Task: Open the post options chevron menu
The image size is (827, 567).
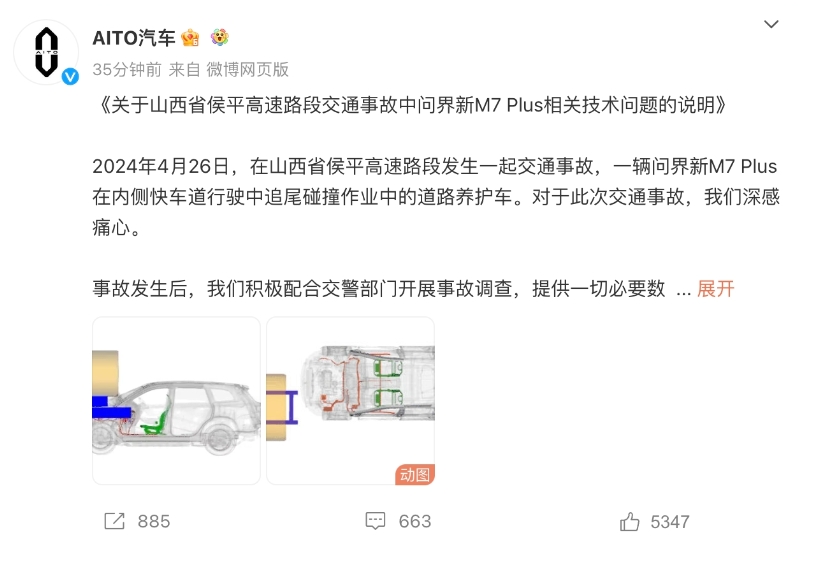Action: coord(771,24)
